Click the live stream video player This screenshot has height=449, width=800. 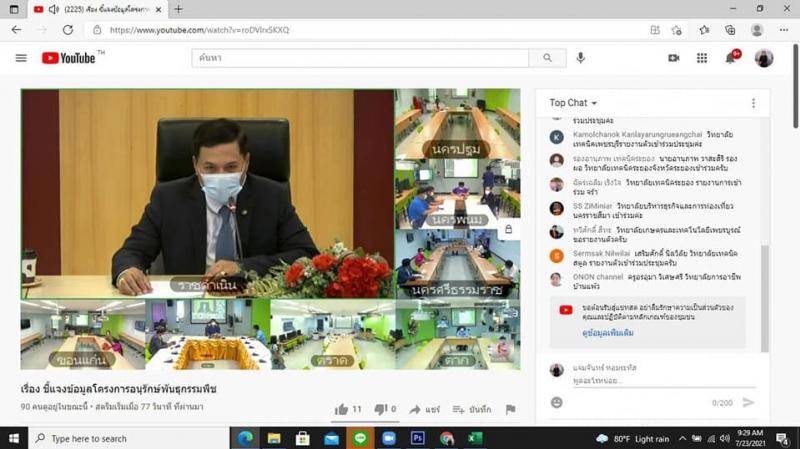[x=270, y=229]
